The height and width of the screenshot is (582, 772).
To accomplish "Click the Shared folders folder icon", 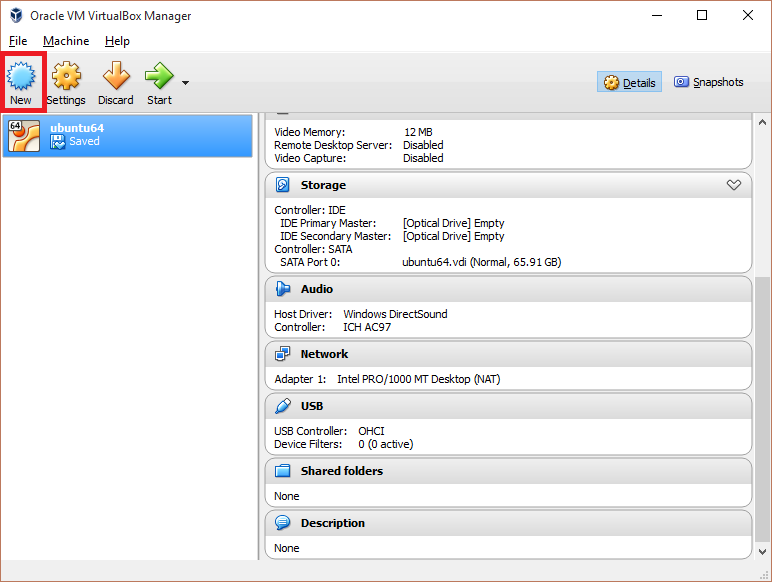I will [283, 471].
